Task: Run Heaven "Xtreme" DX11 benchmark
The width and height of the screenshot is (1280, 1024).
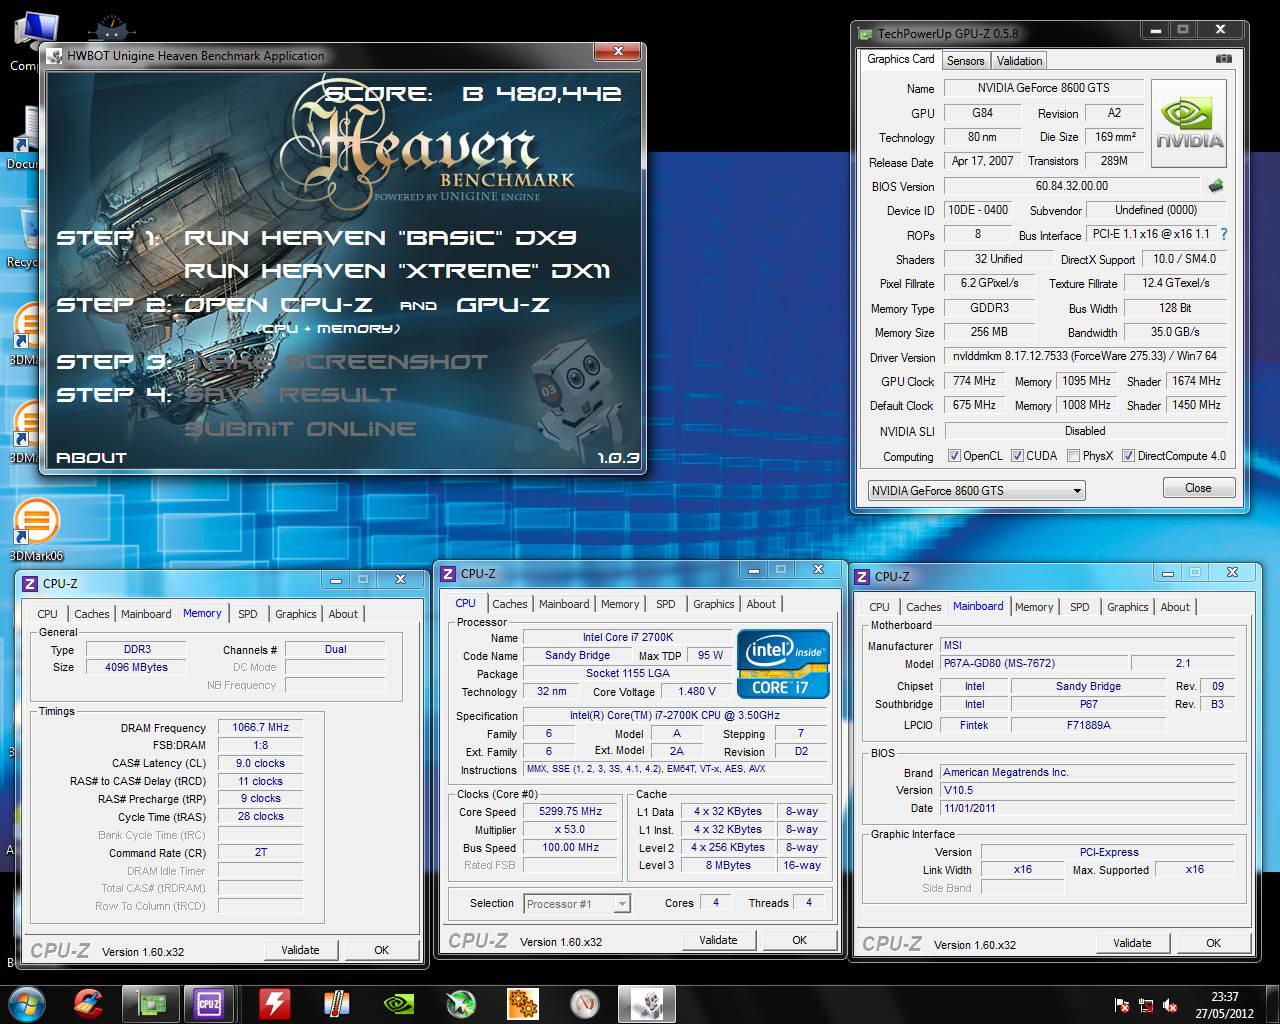Action: click(397, 271)
